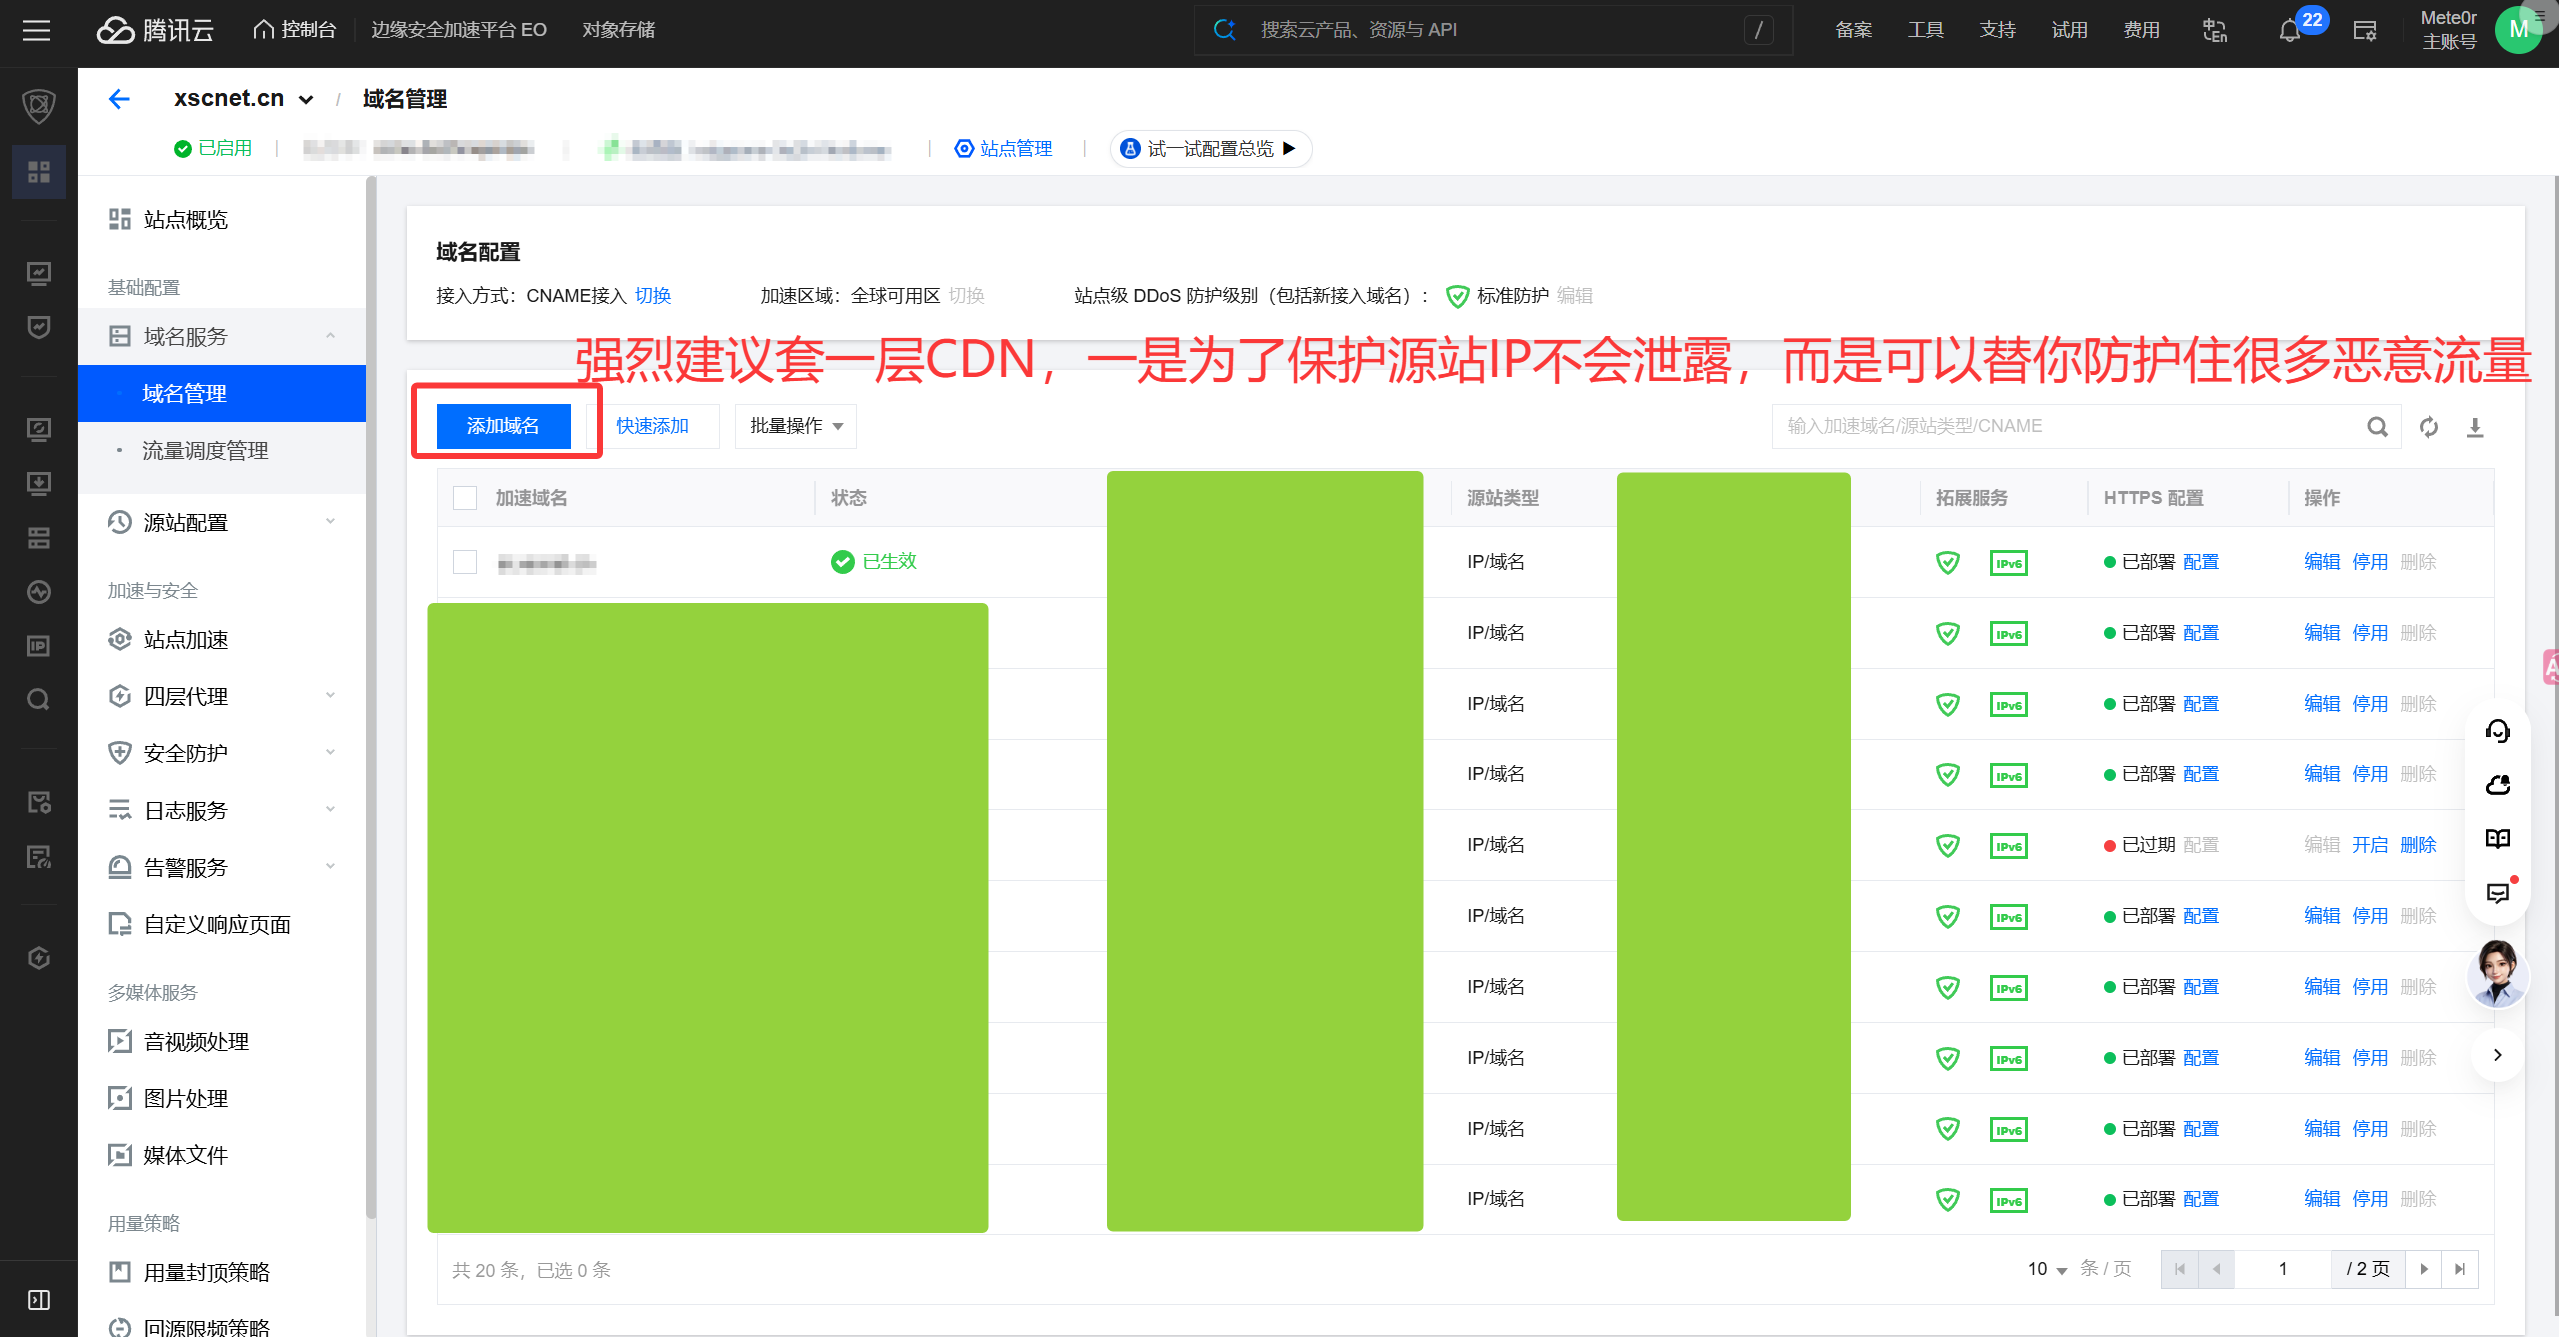
Task: Expand the floating panel right chevron
Action: [x=2498, y=1055]
